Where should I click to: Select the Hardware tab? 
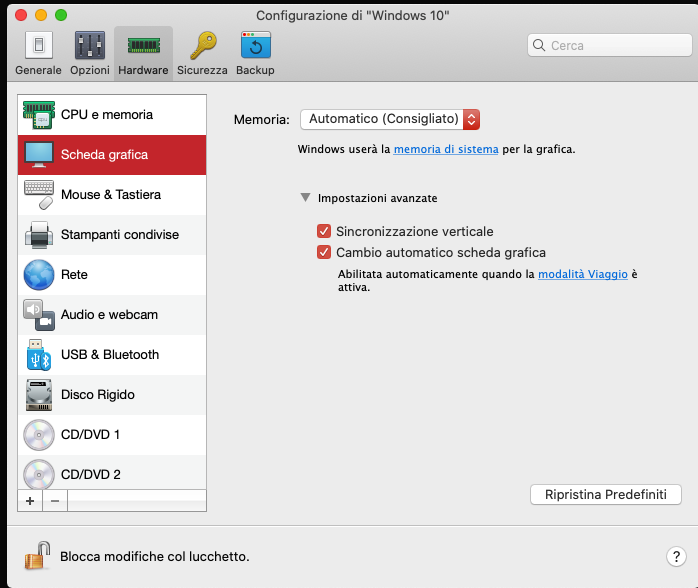143,53
